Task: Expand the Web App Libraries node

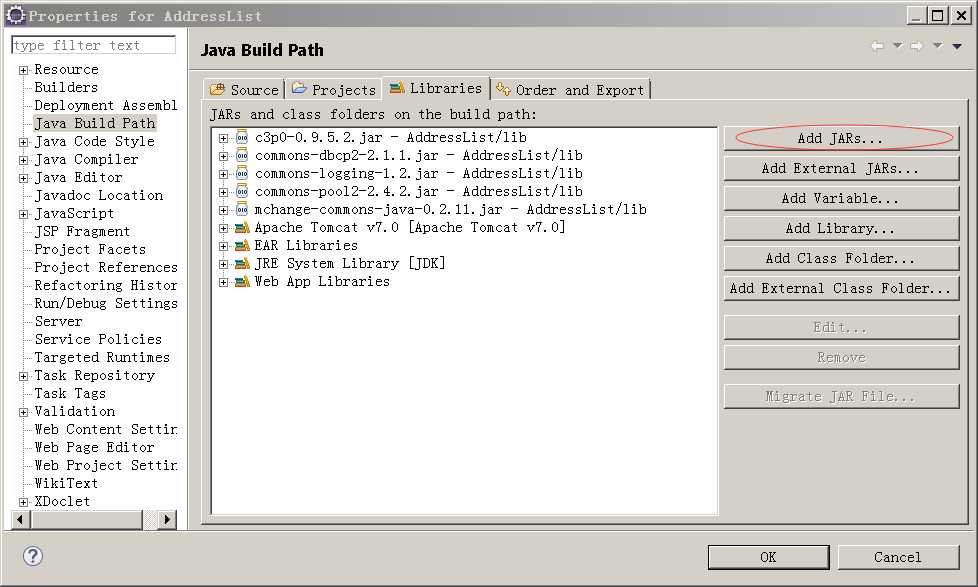Action: [x=223, y=283]
